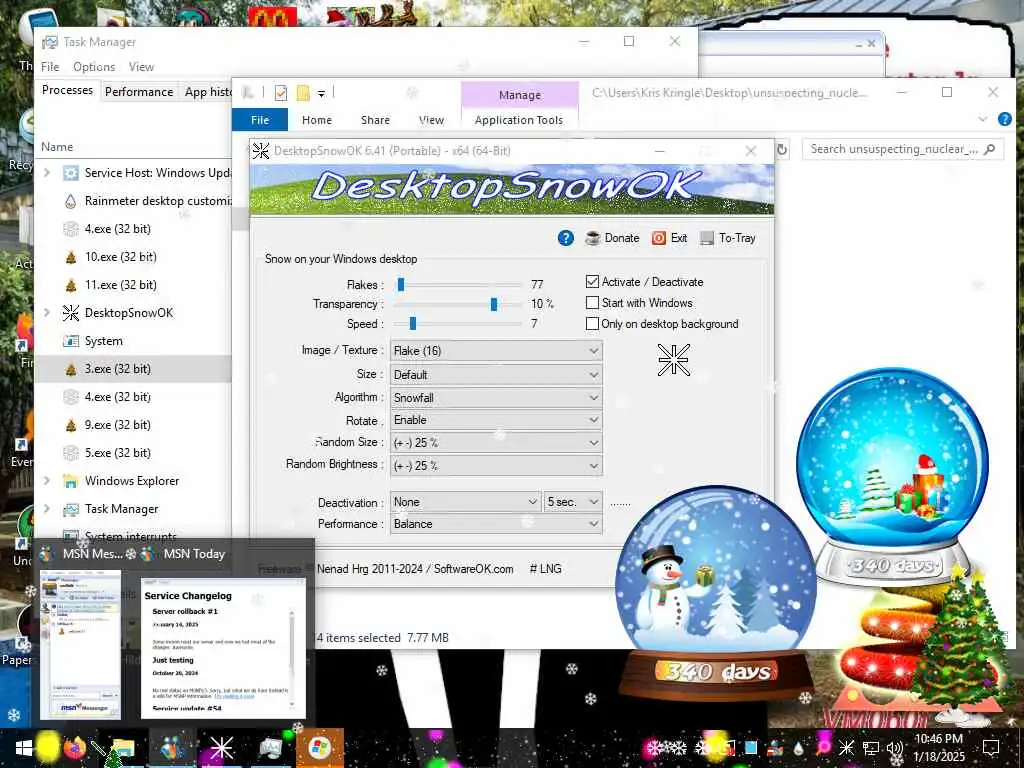Click the volume speaker tray icon
Viewport: 1024px width, 768px height.
894,748
